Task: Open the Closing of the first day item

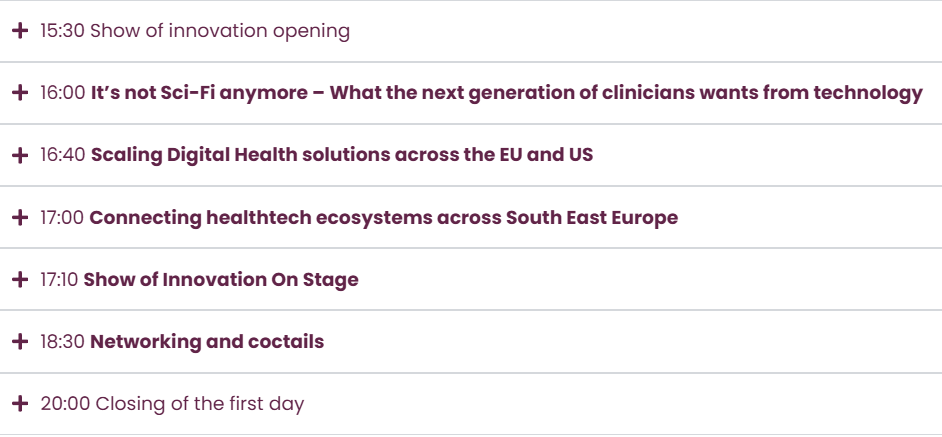Action: pos(199,404)
